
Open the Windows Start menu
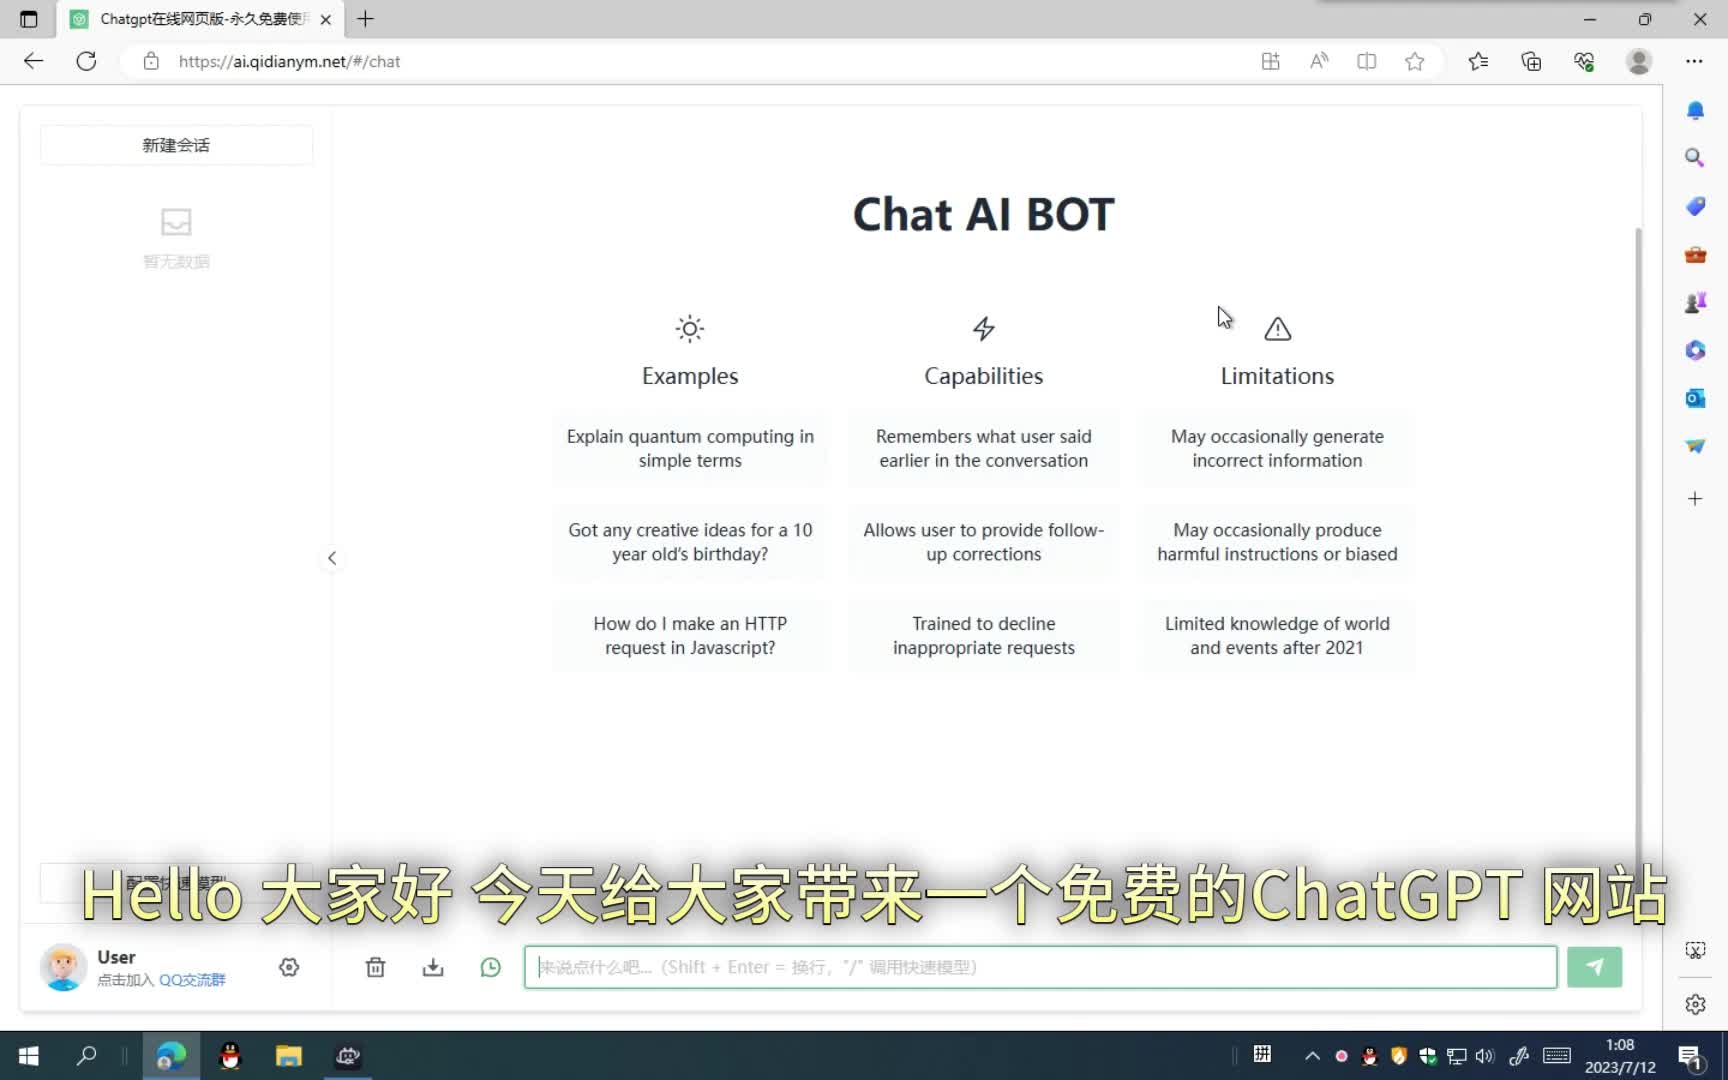click(28, 1055)
